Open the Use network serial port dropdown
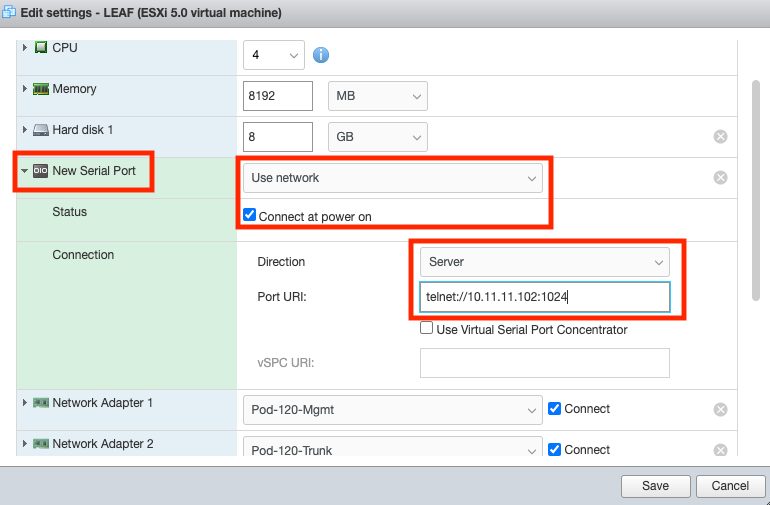Screen dimensions: 770x505 [x=393, y=178]
